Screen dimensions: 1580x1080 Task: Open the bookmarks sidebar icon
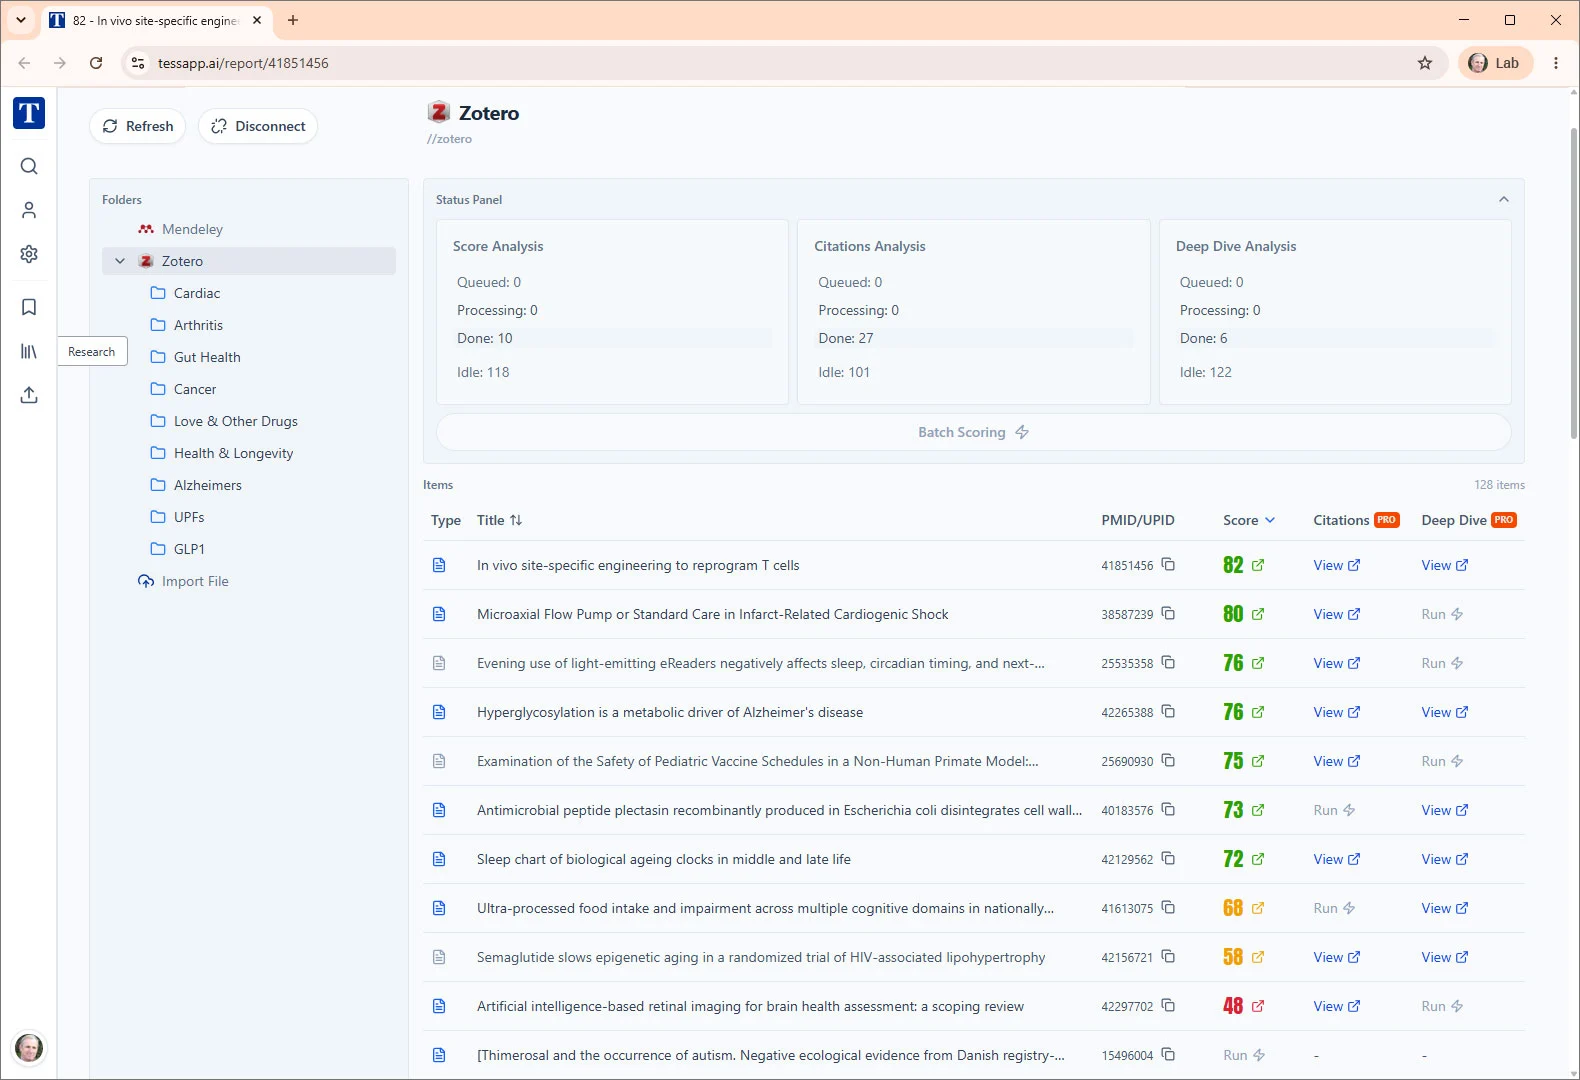pos(29,307)
